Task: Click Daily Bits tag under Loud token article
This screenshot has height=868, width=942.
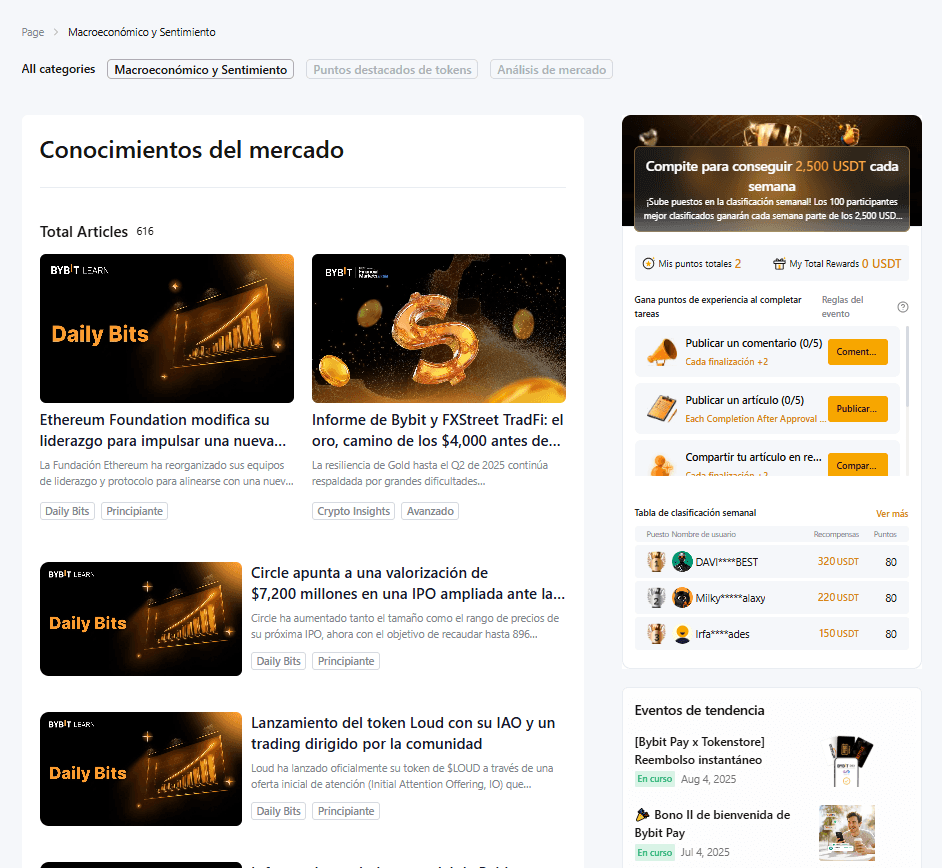Action: (x=279, y=812)
